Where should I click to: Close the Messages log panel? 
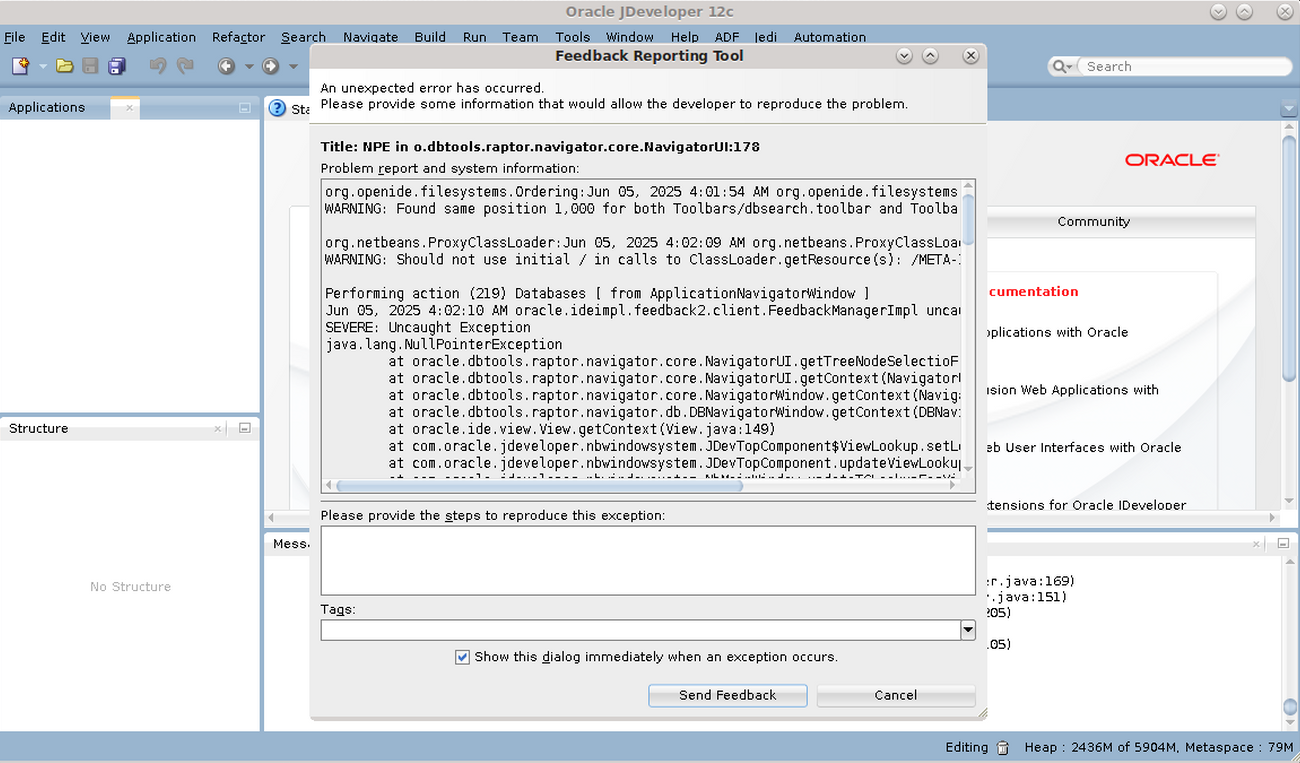click(1257, 543)
